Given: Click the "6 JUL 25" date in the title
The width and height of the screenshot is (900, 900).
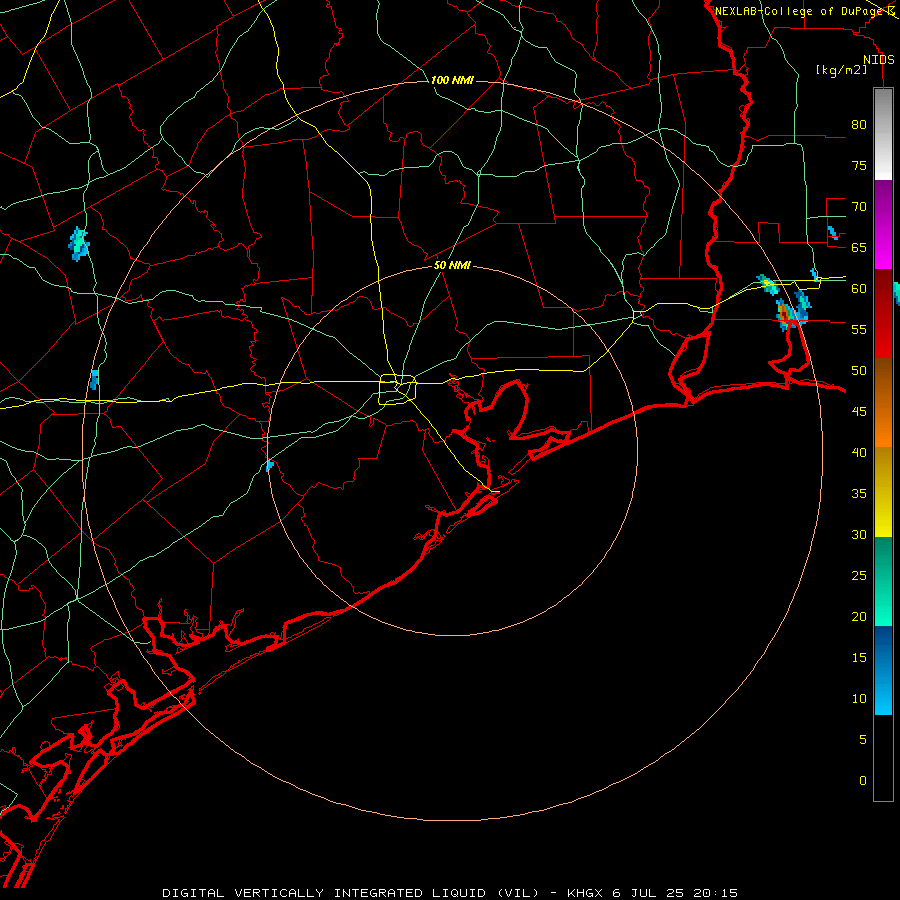Looking at the screenshot, I should click(649, 893).
